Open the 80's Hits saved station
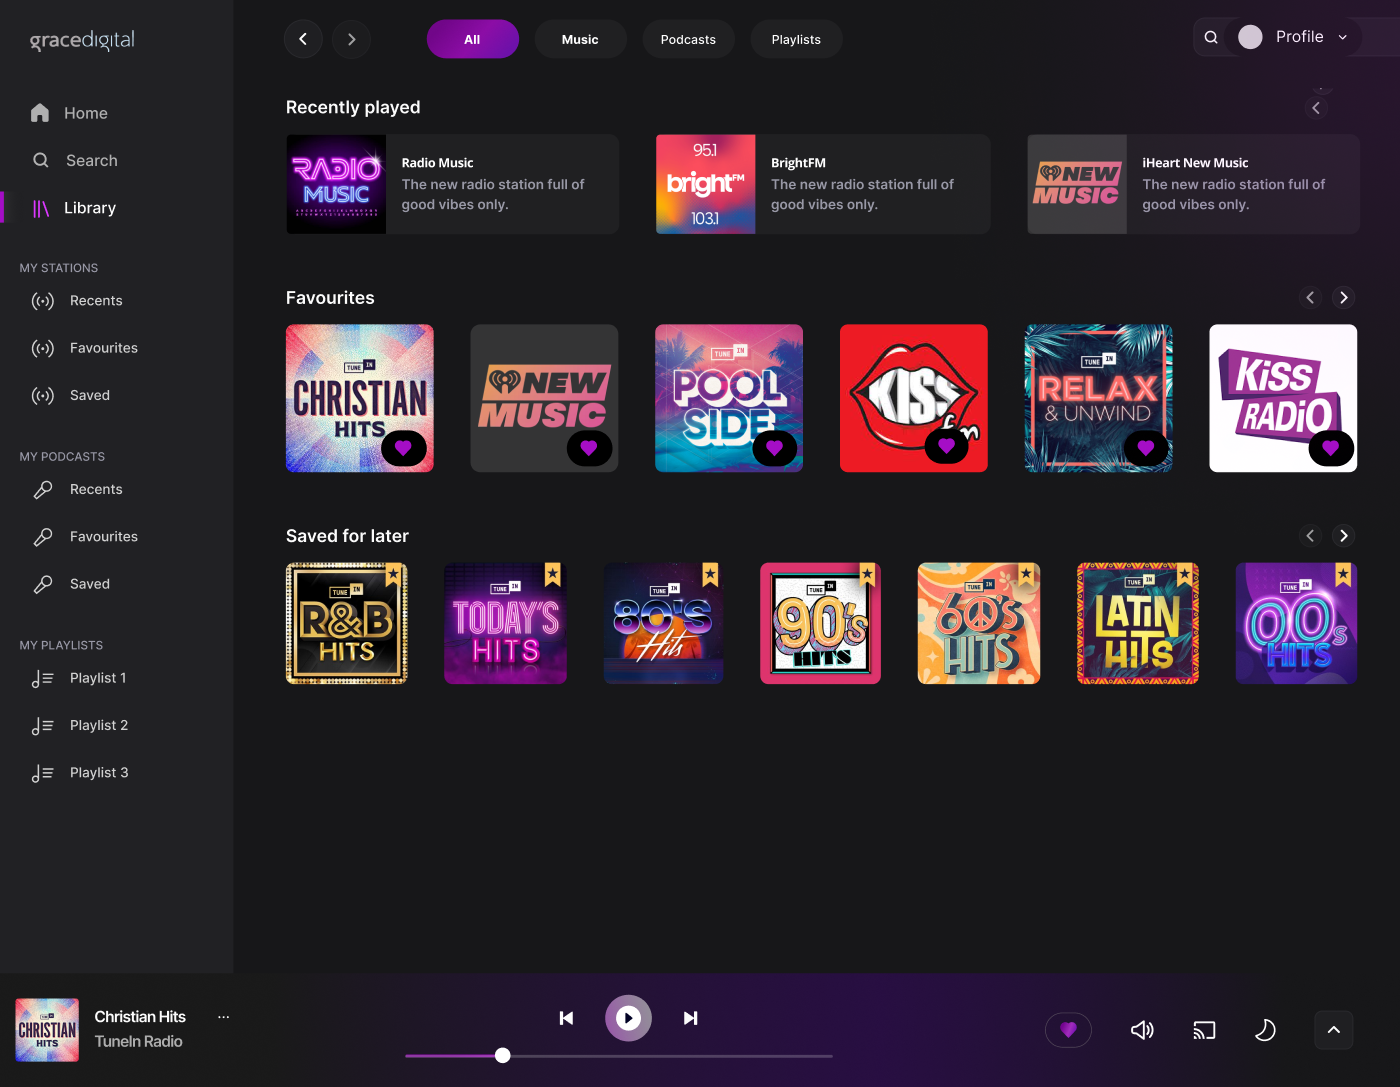1400x1087 pixels. point(663,623)
